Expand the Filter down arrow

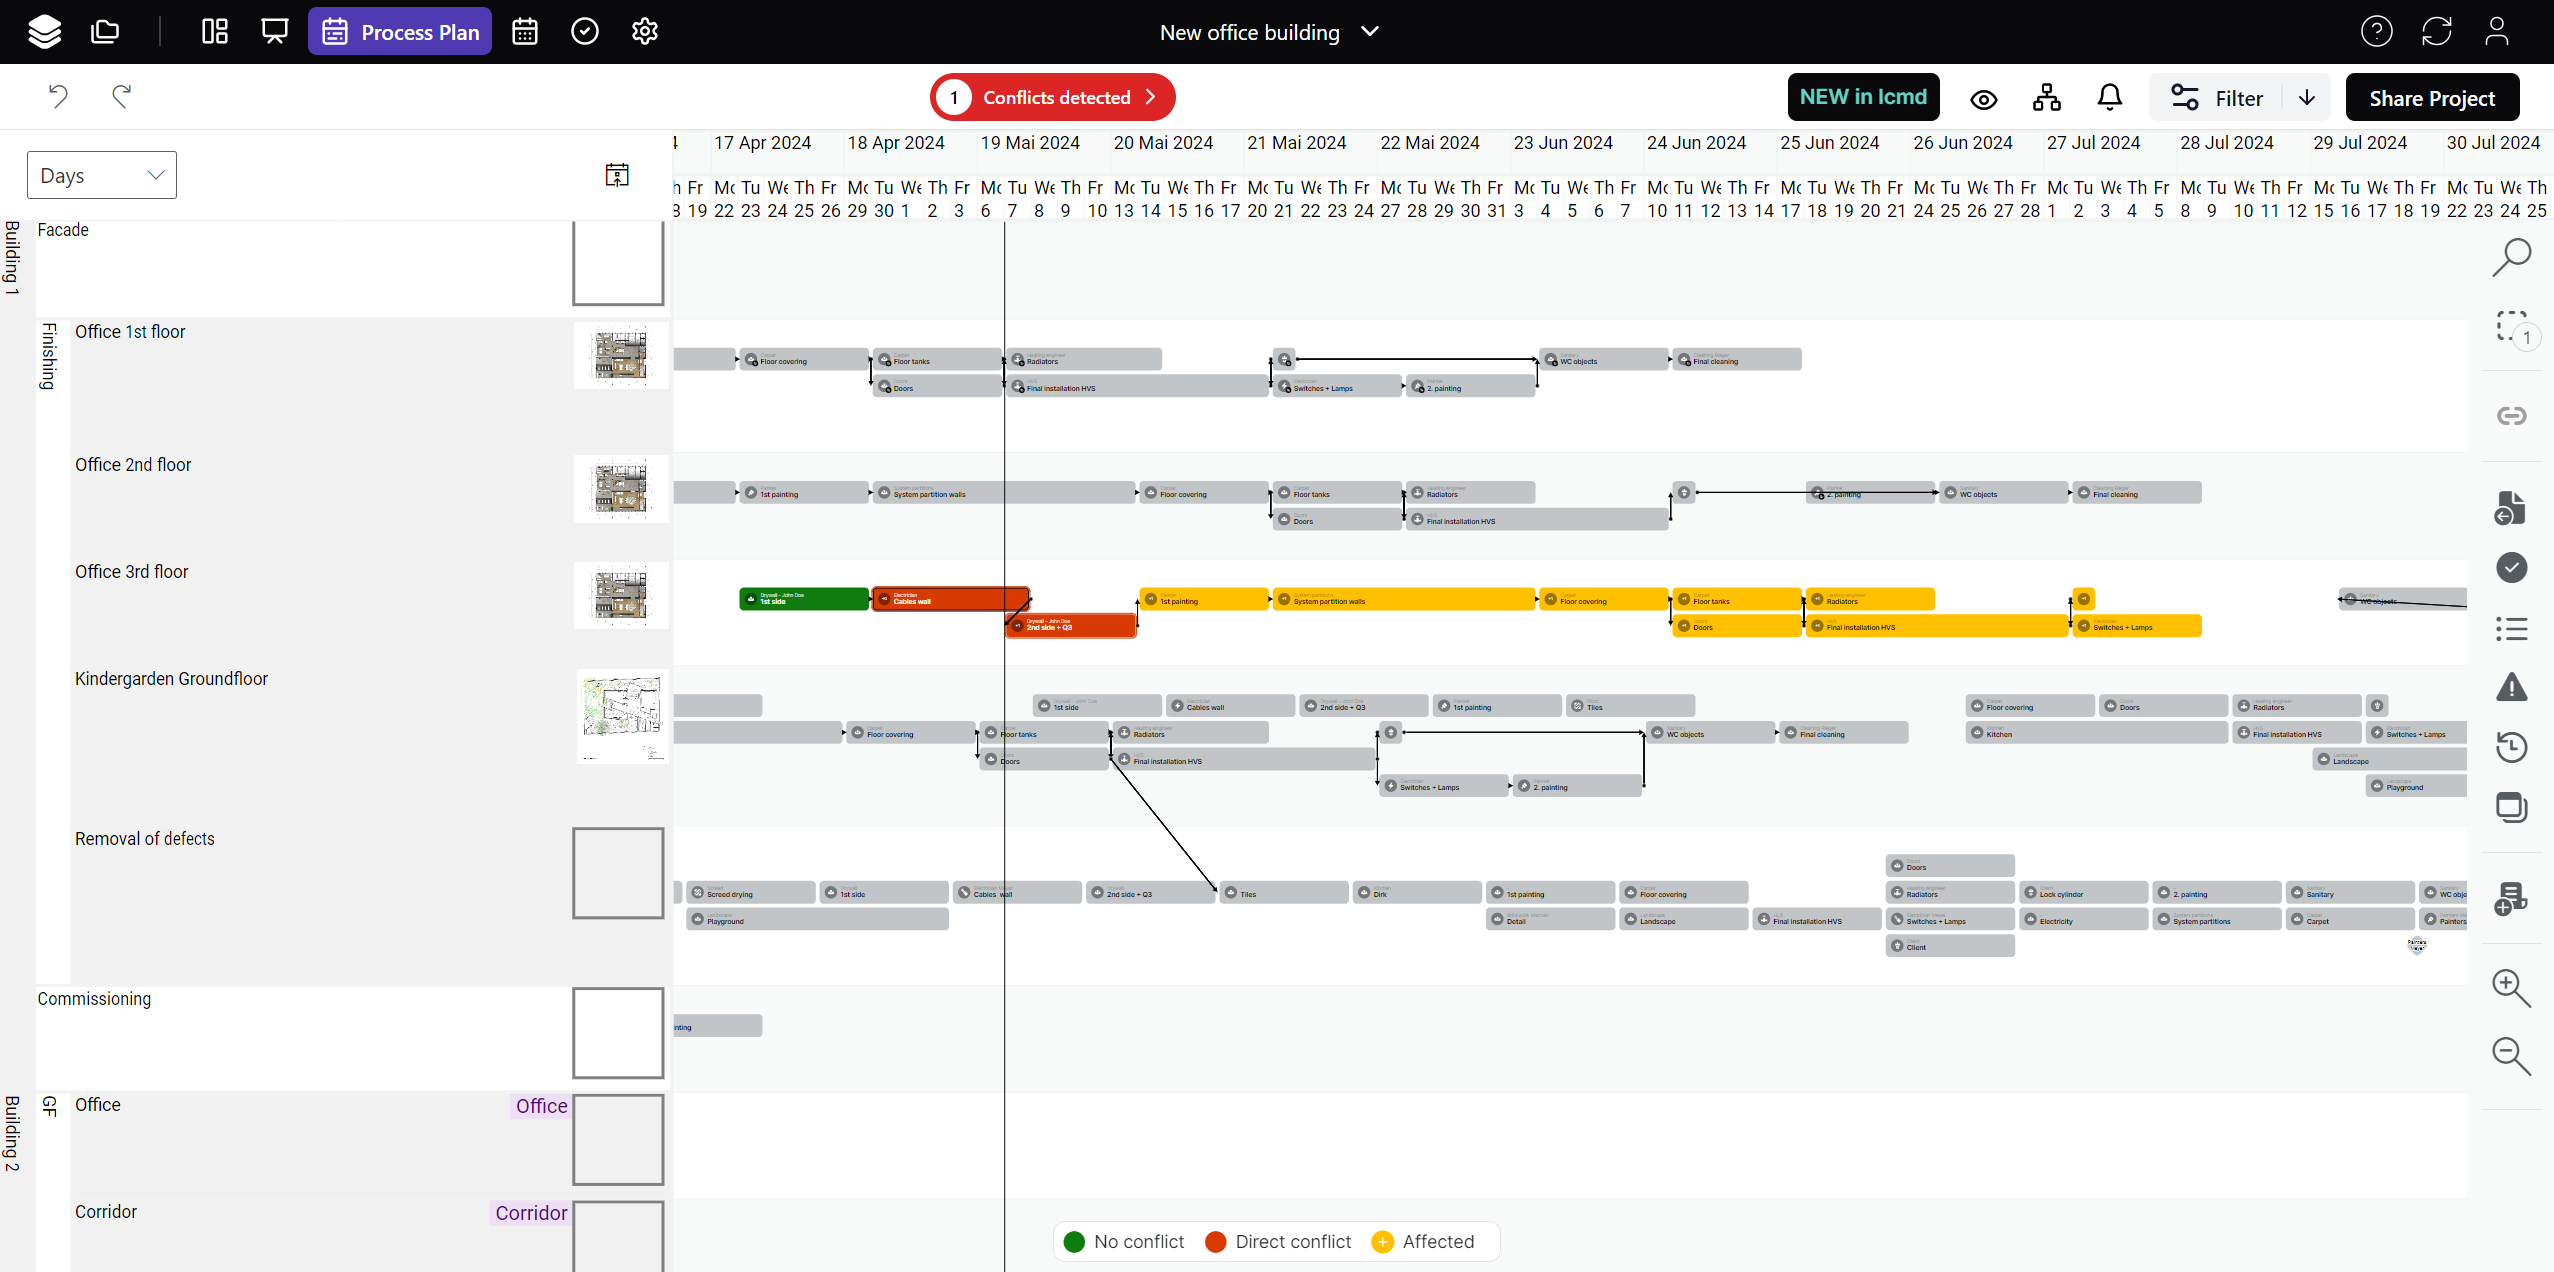tap(2307, 98)
